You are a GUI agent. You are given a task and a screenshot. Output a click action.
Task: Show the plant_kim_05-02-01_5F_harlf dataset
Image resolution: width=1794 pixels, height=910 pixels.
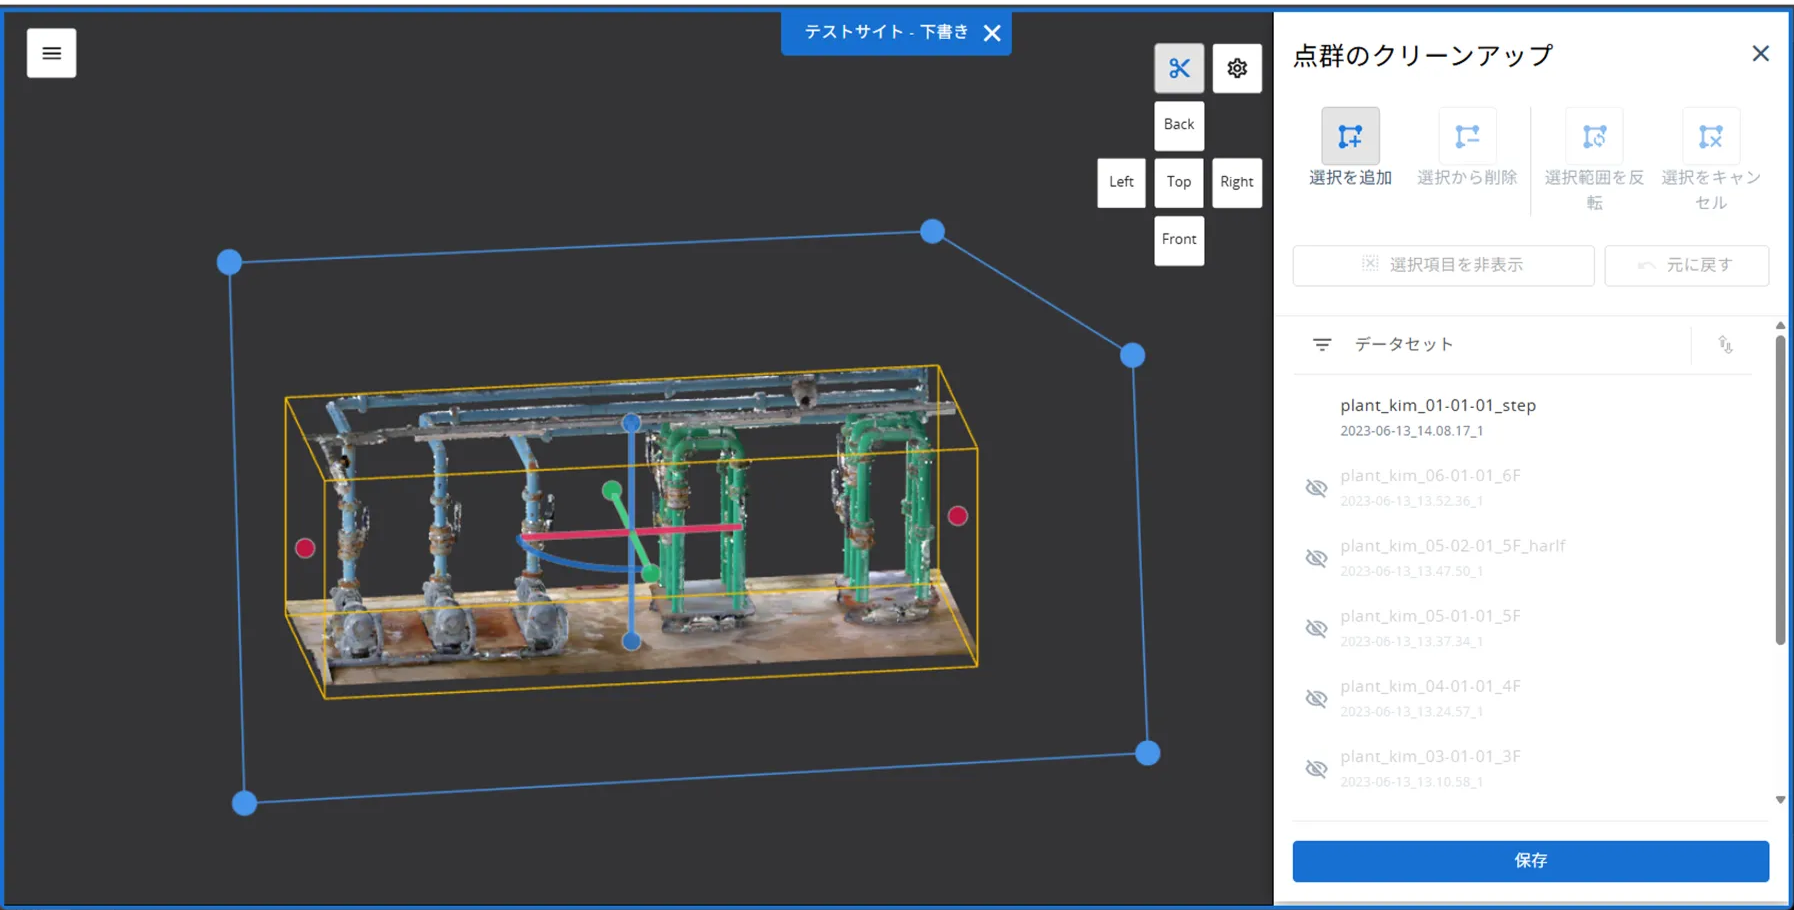[x=1316, y=558]
